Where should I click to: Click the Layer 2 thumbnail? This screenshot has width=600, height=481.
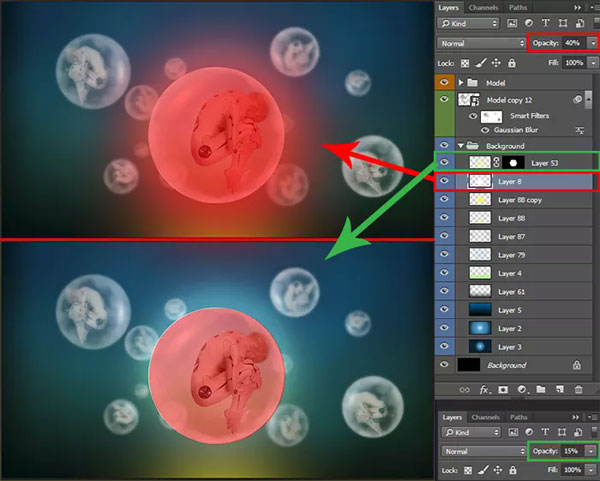click(x=480, y=328)
